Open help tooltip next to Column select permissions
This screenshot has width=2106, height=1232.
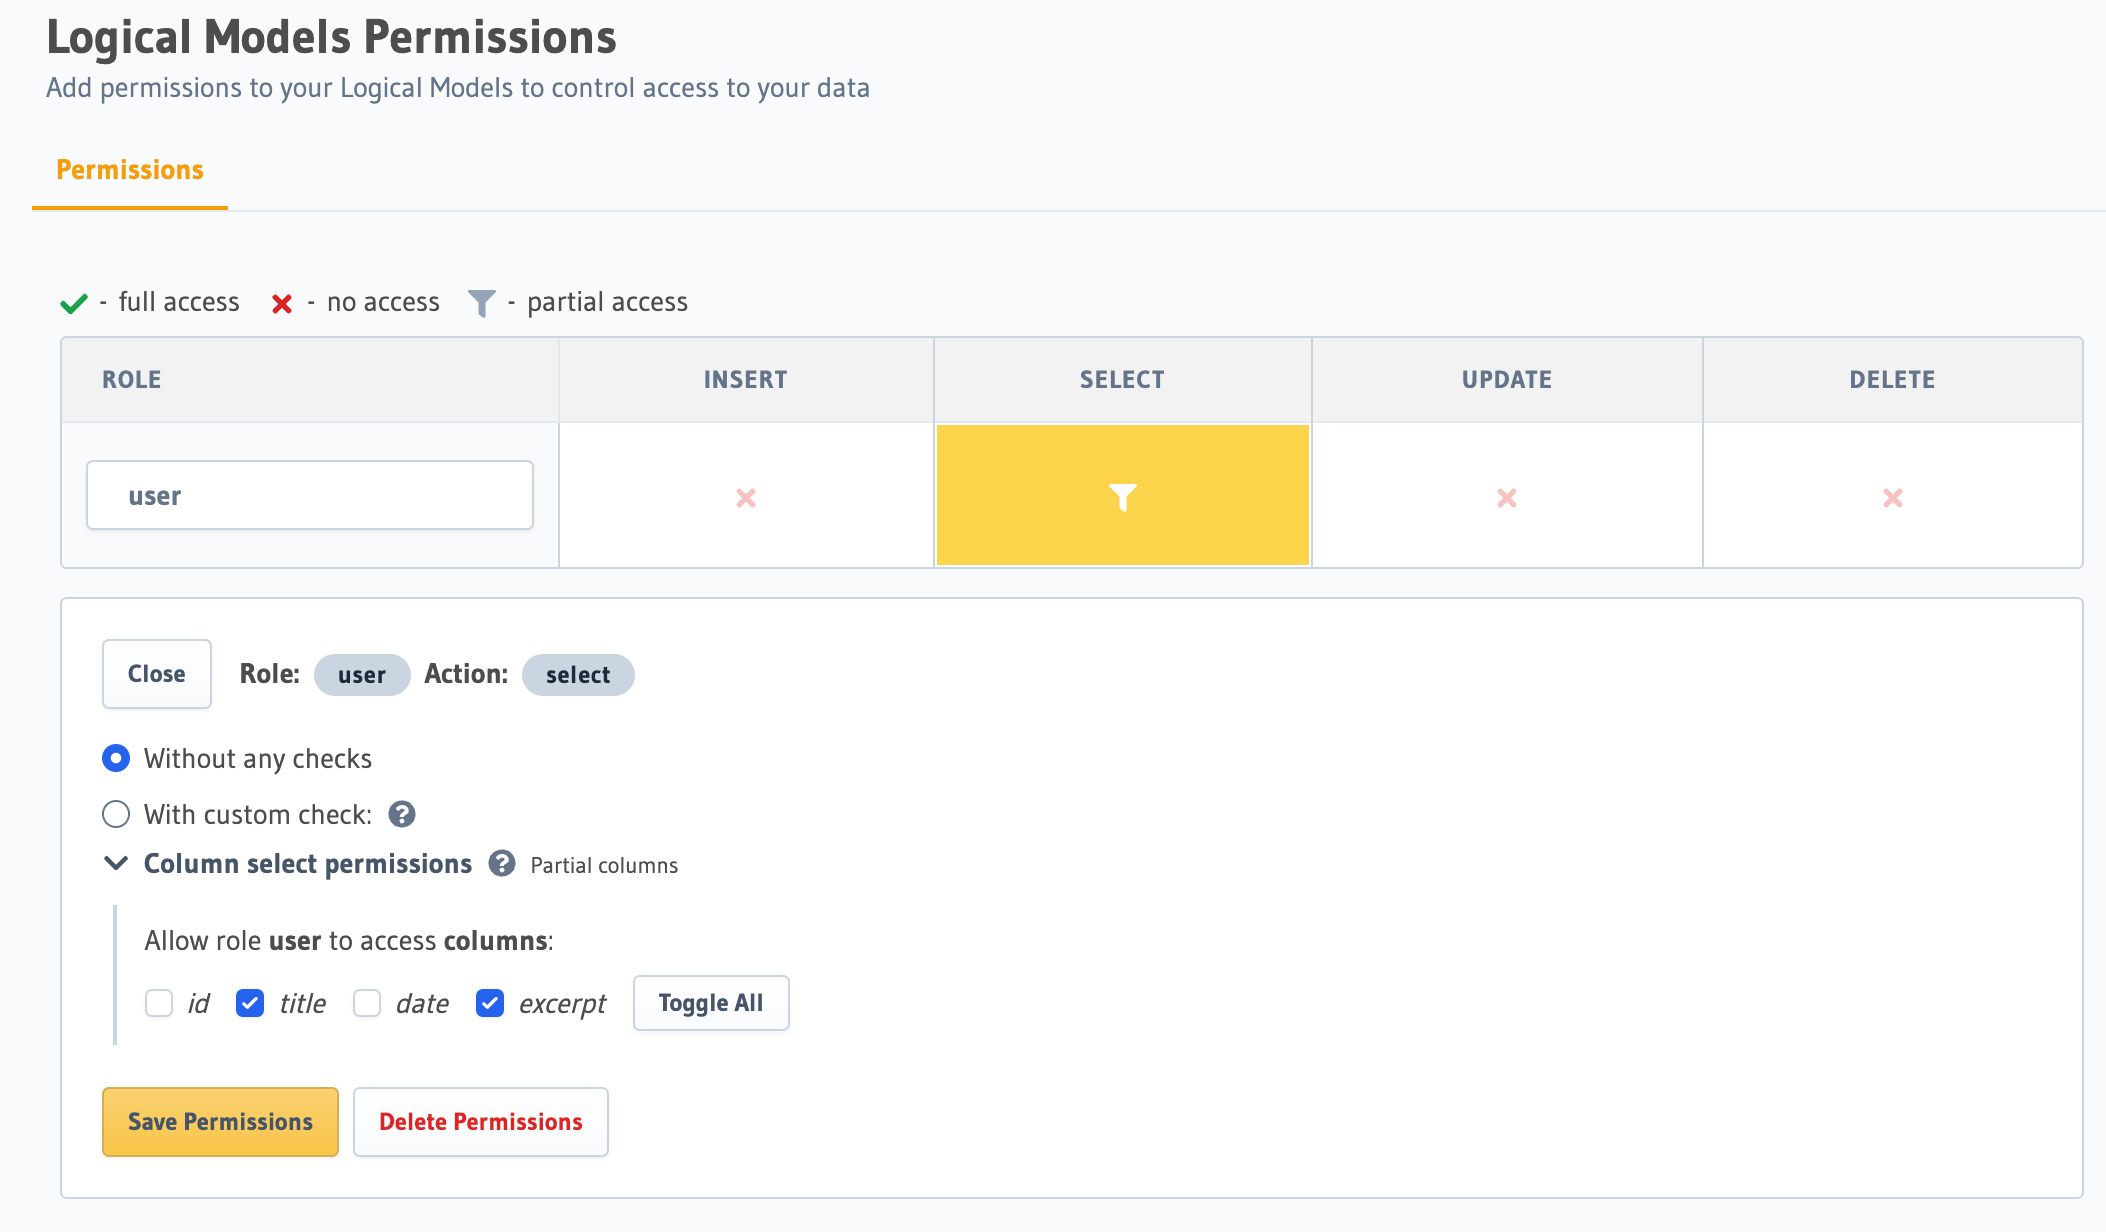[502, 864]
